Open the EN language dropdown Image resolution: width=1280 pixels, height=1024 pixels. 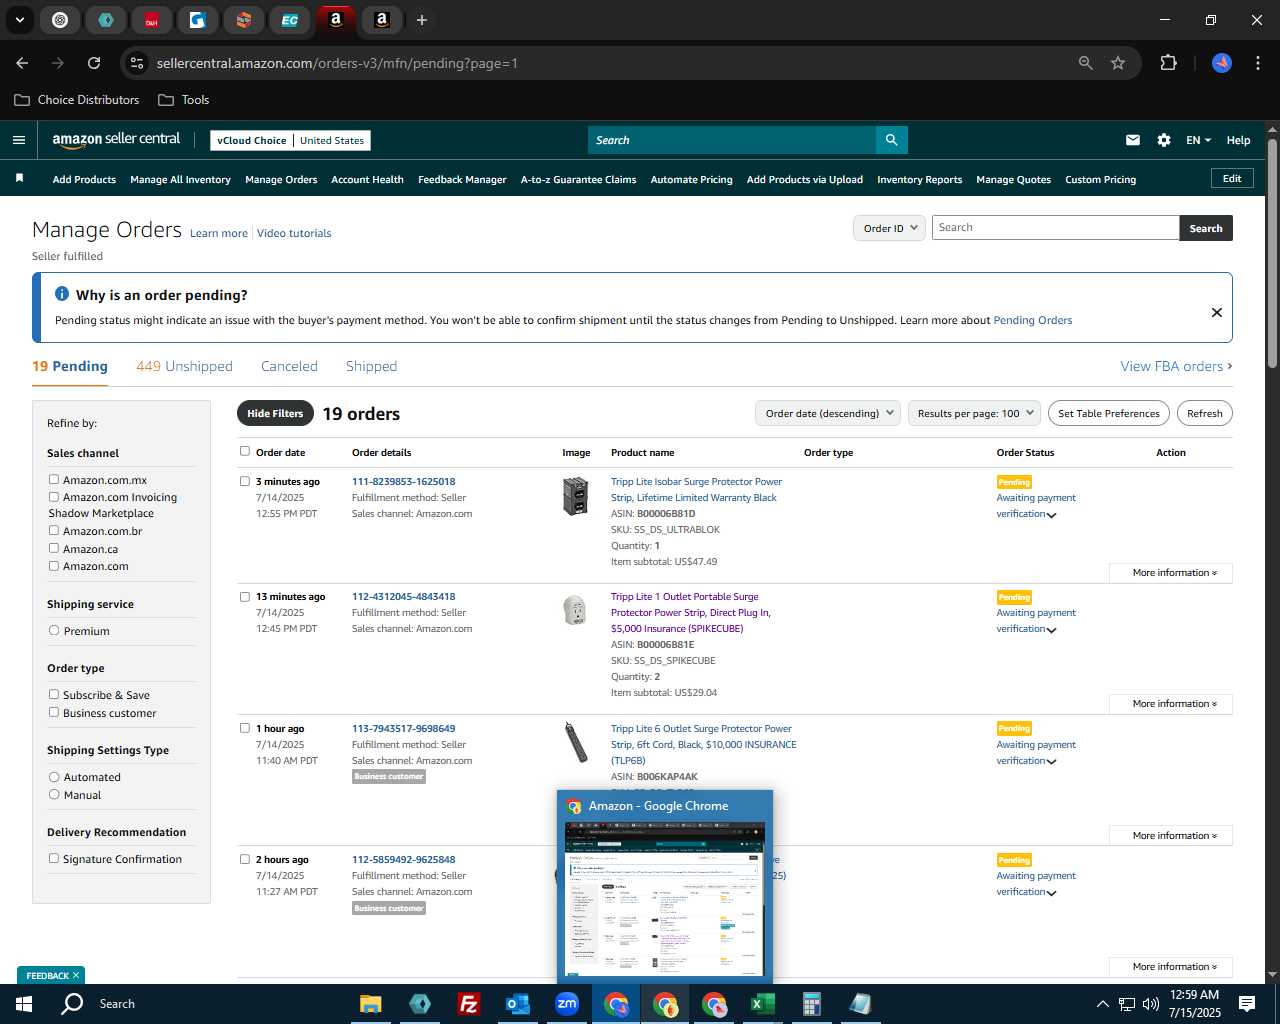[x=1198, y=140]
